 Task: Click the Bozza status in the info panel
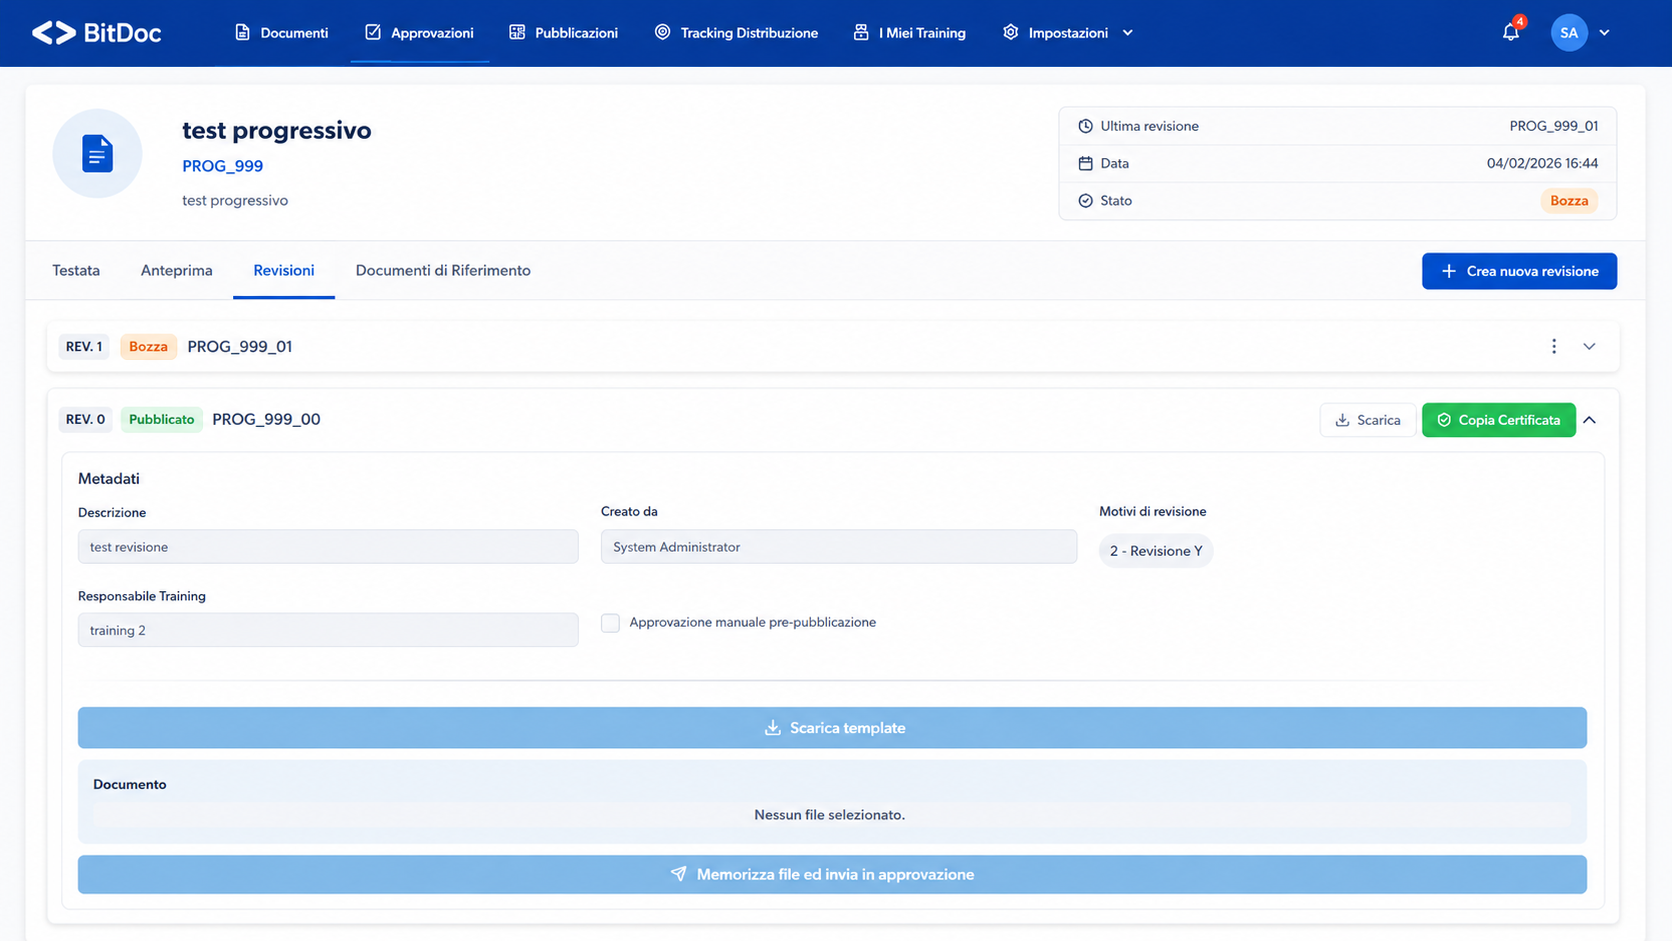pos(1568,201)
